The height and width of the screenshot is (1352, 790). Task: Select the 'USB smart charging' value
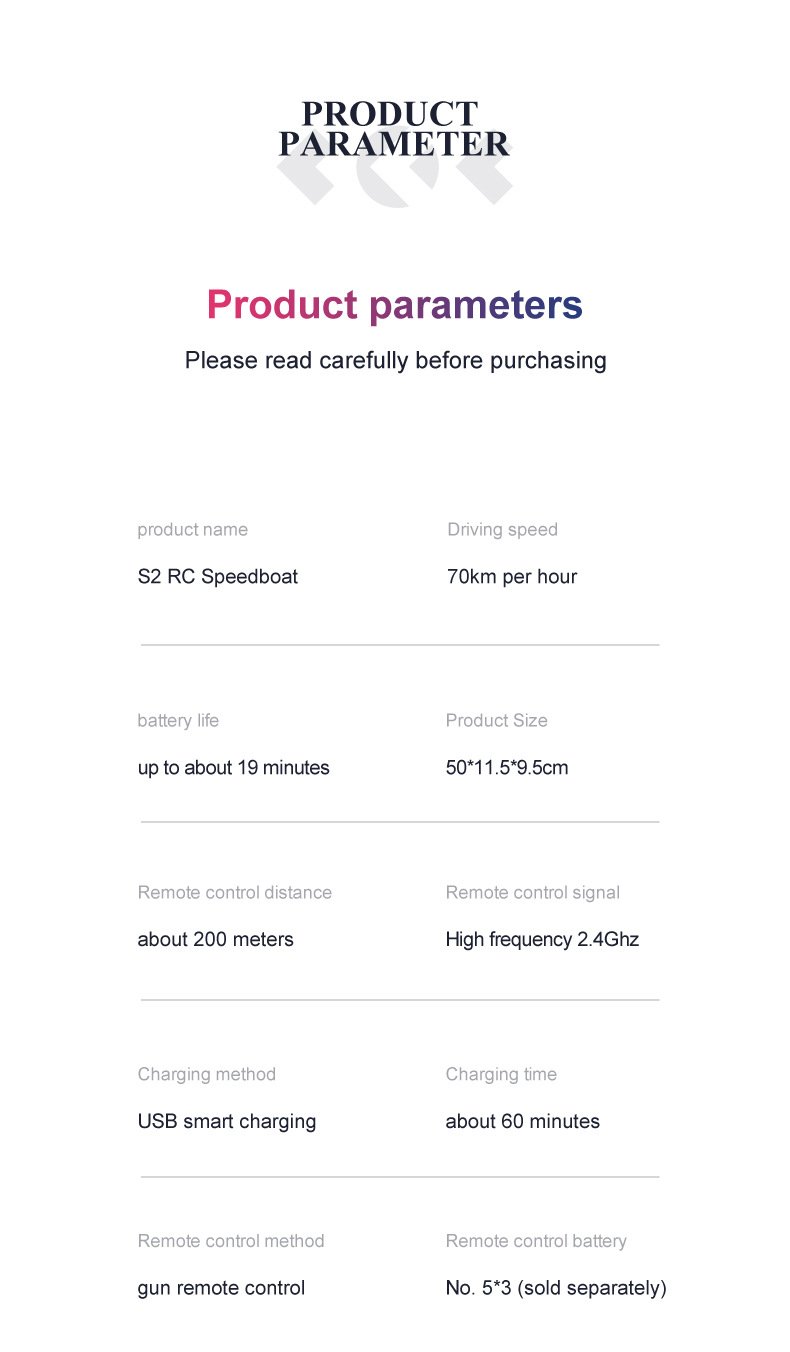[226, 1122]
